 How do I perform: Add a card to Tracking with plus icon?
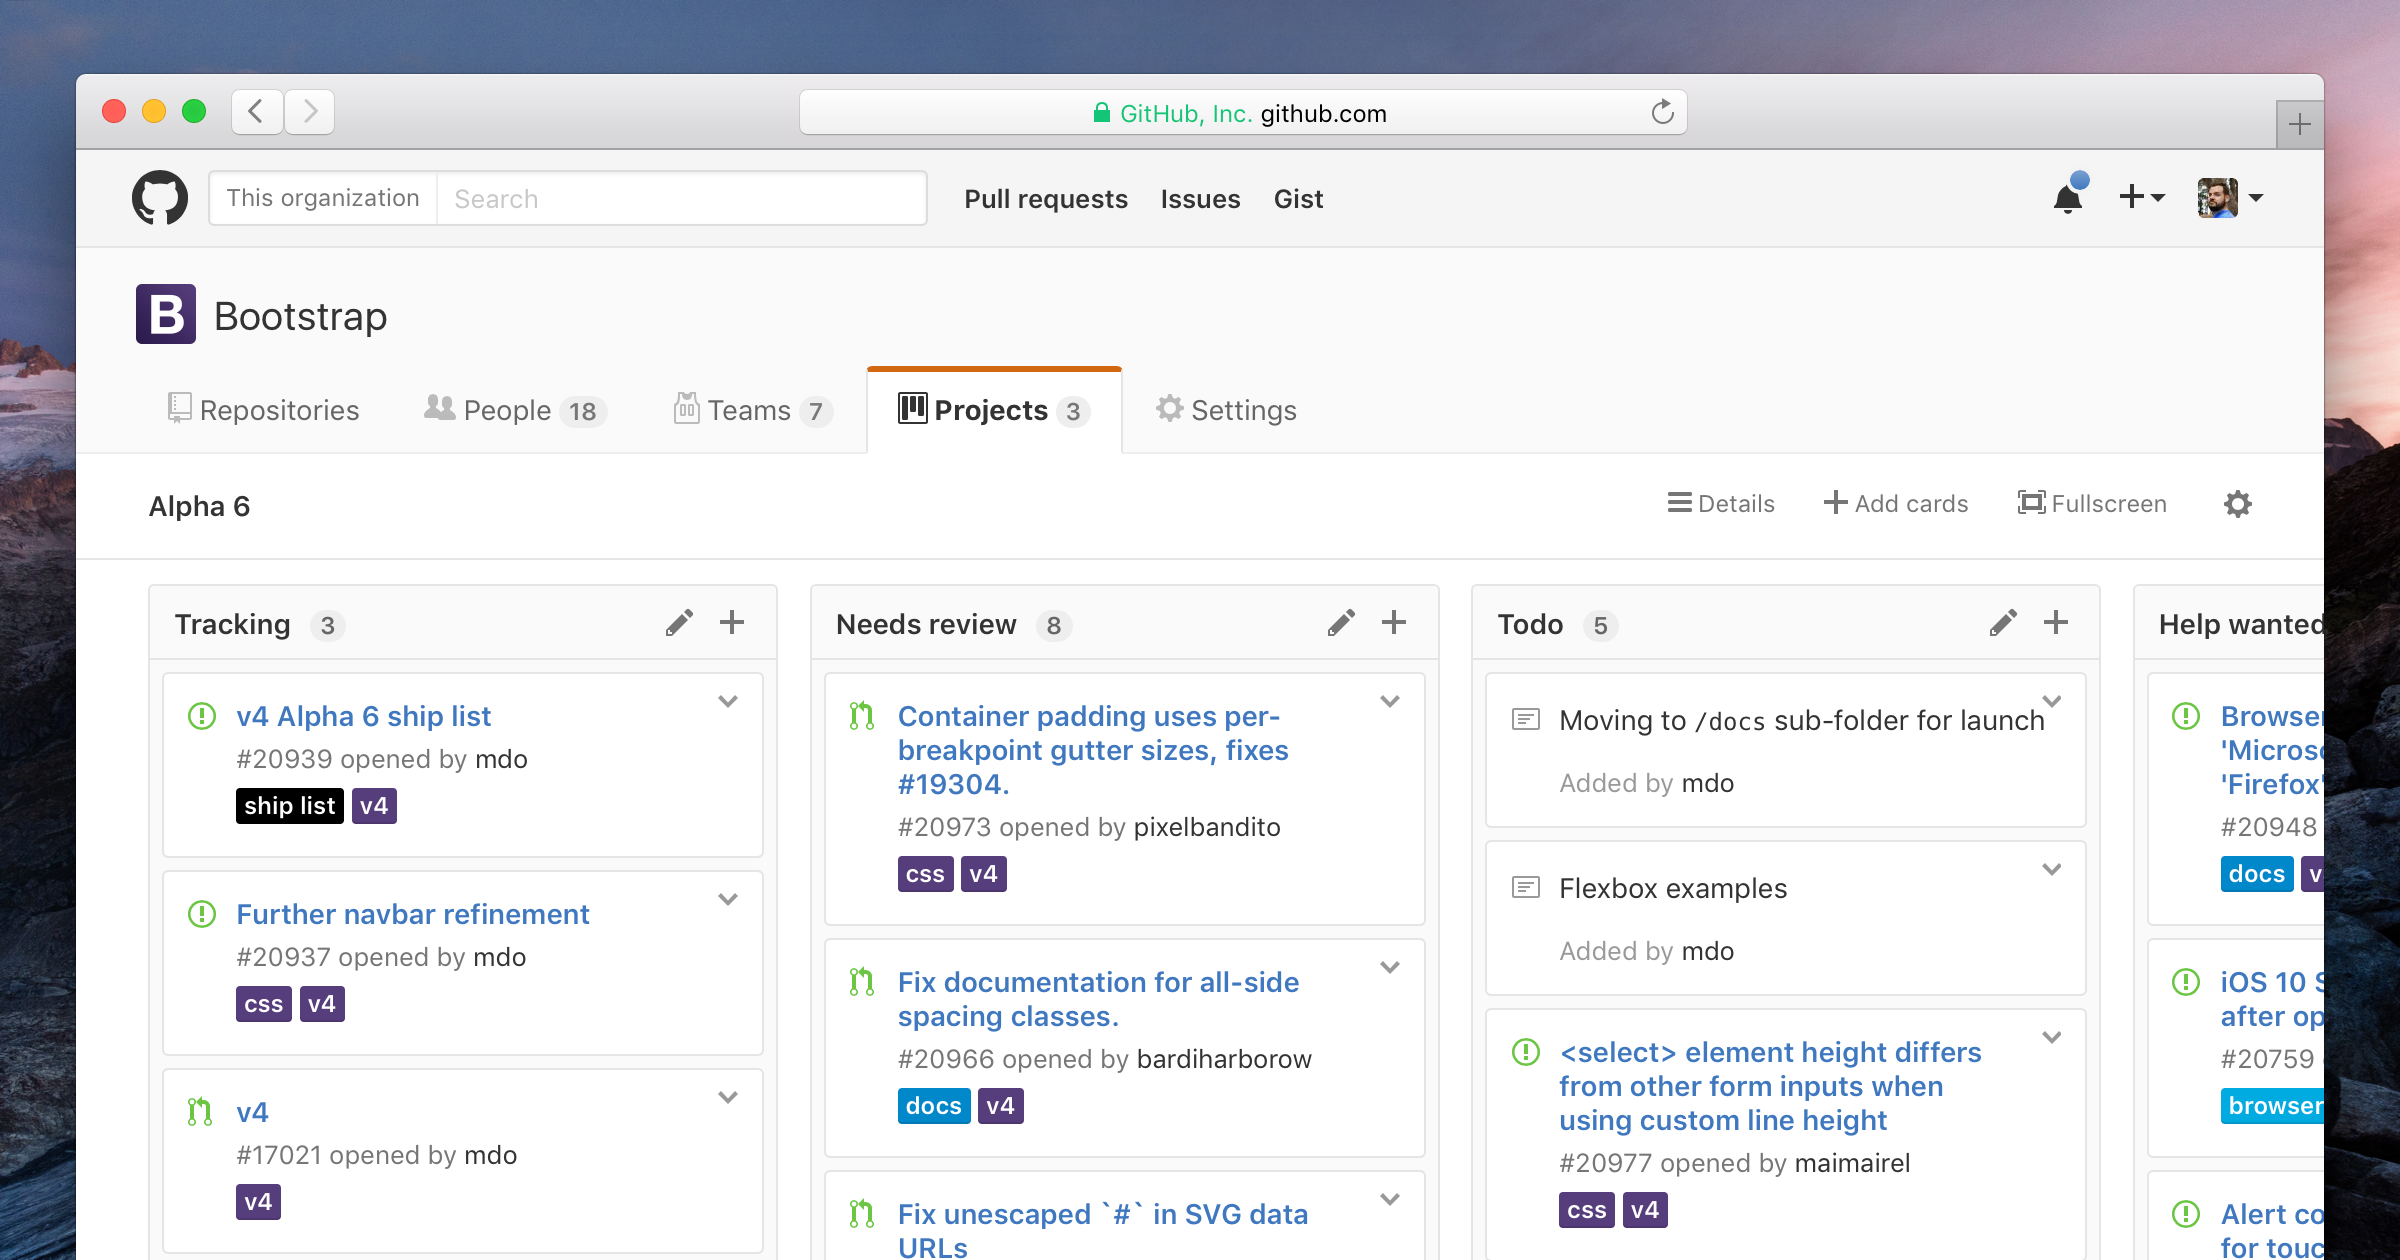pos(732,622)
